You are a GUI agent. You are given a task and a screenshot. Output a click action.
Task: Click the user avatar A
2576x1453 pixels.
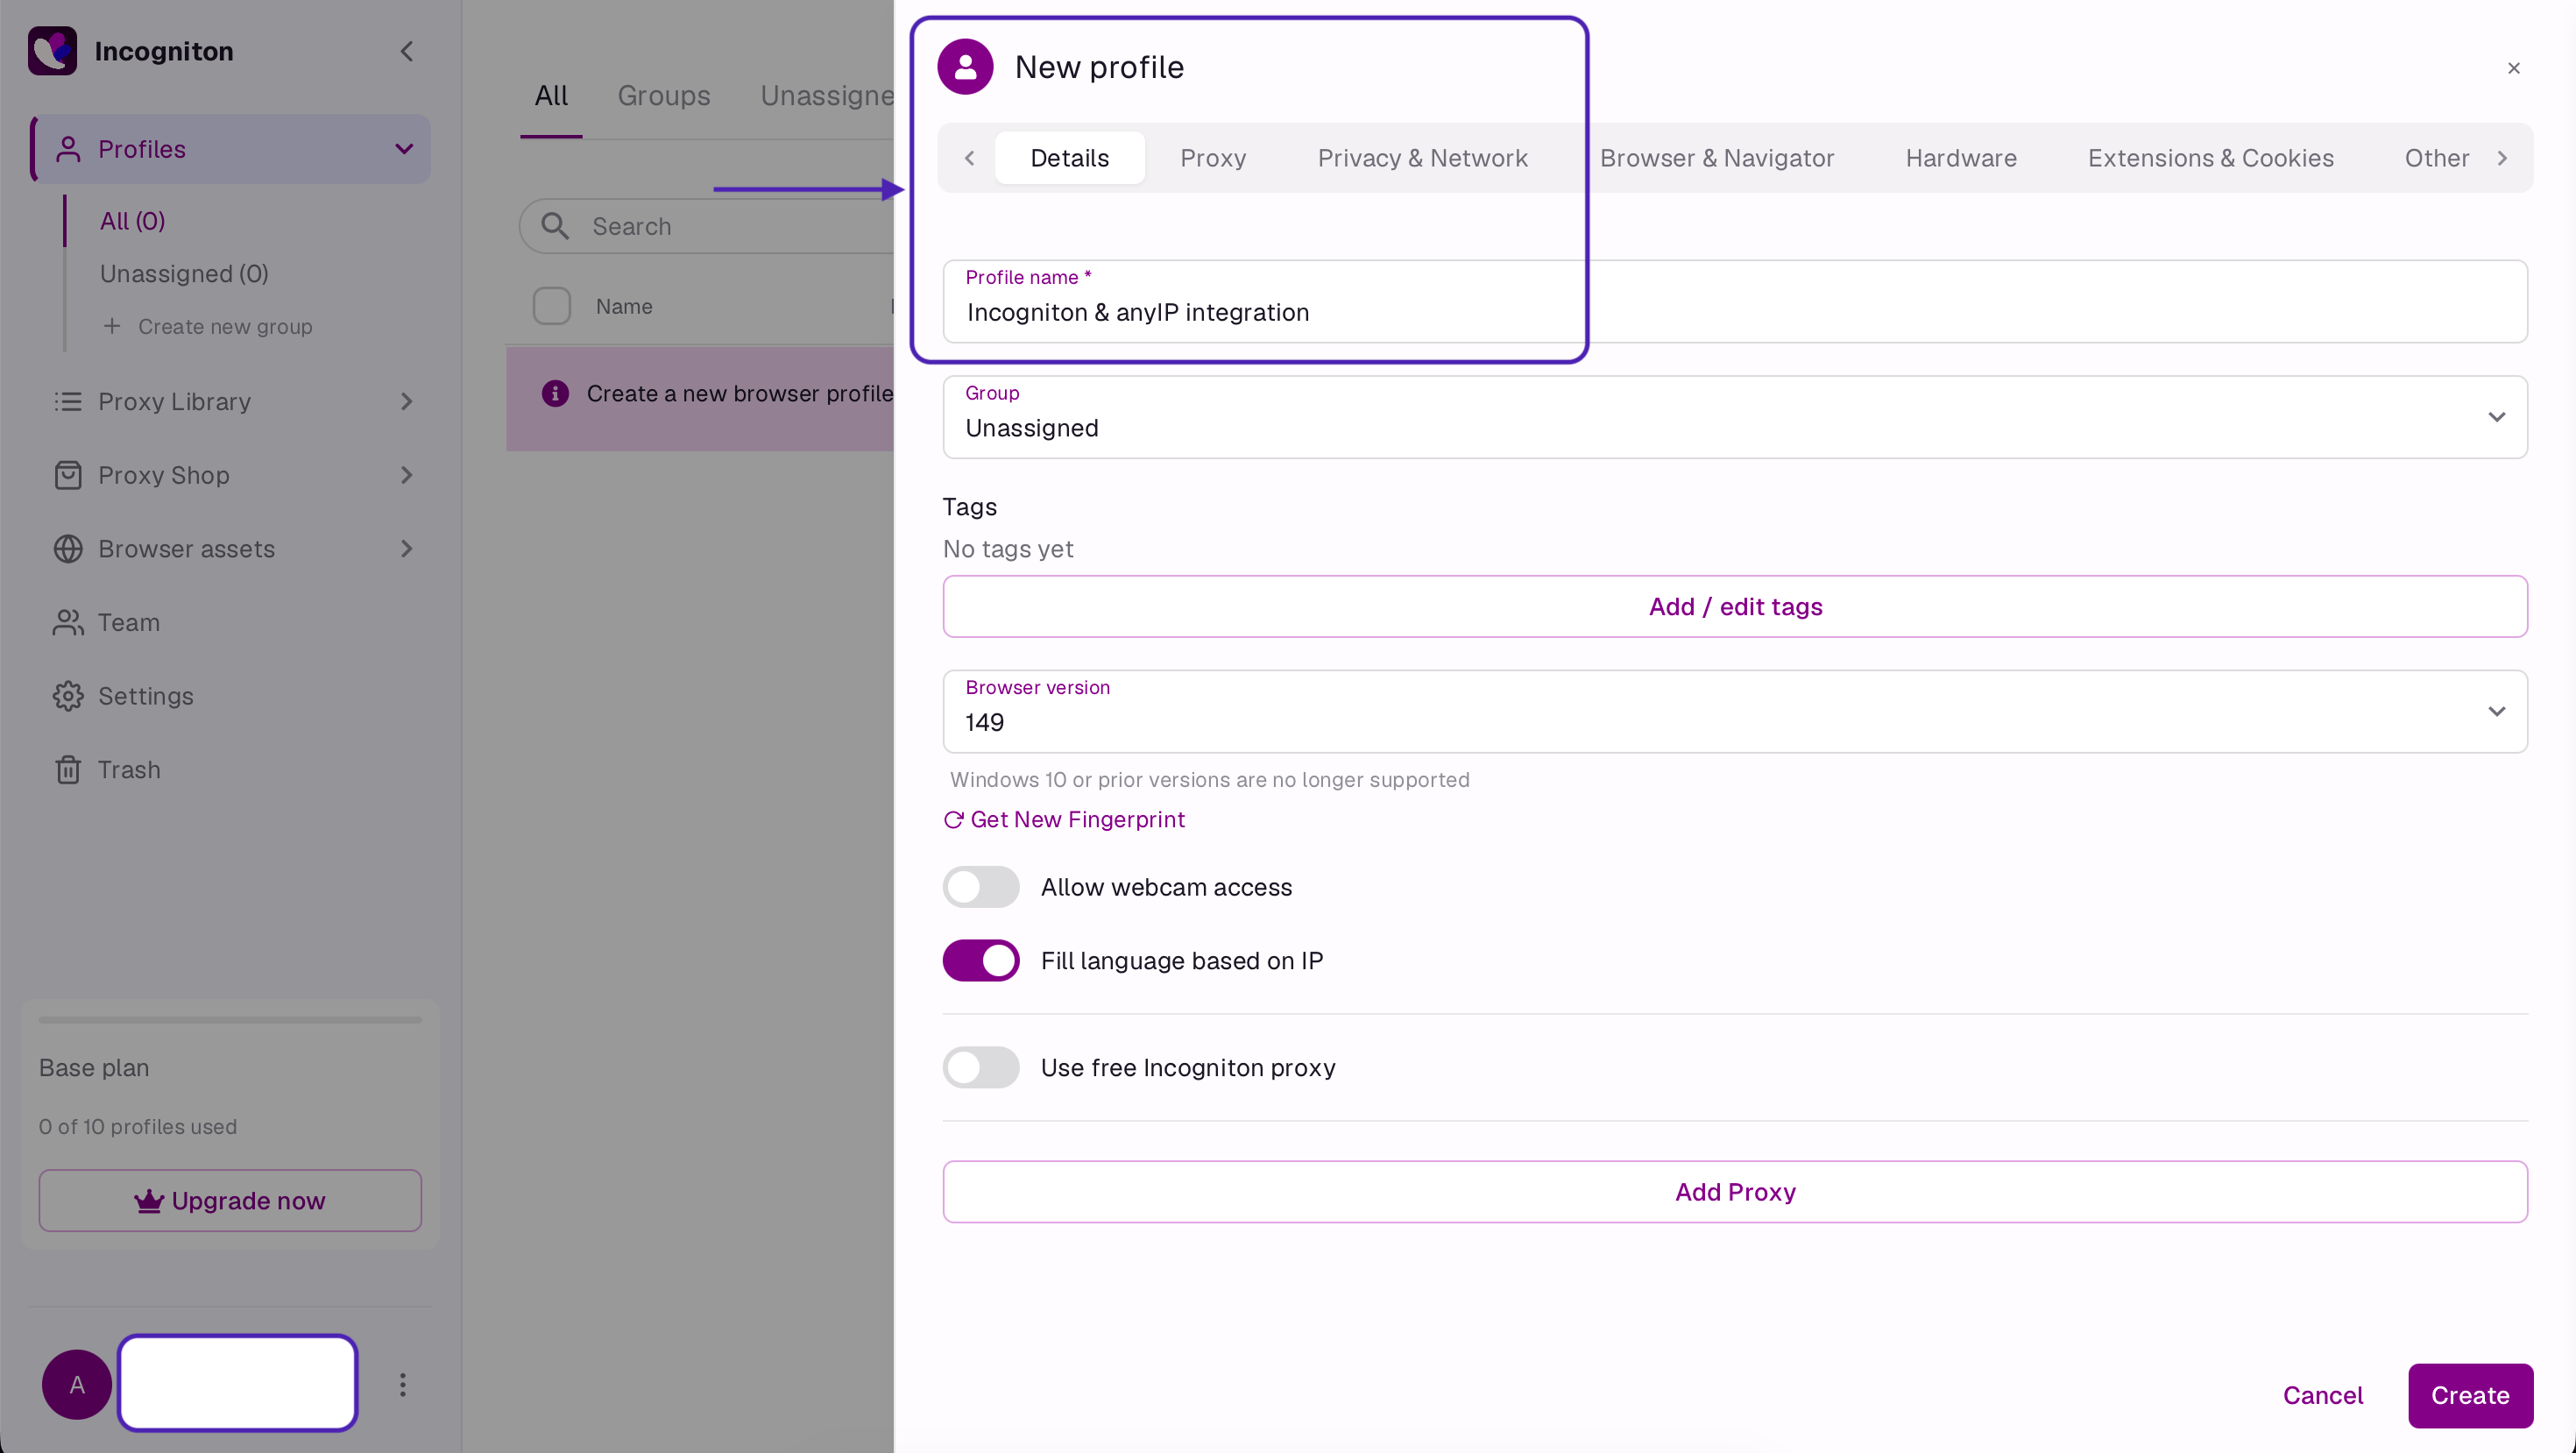(x=77, y=1384)
